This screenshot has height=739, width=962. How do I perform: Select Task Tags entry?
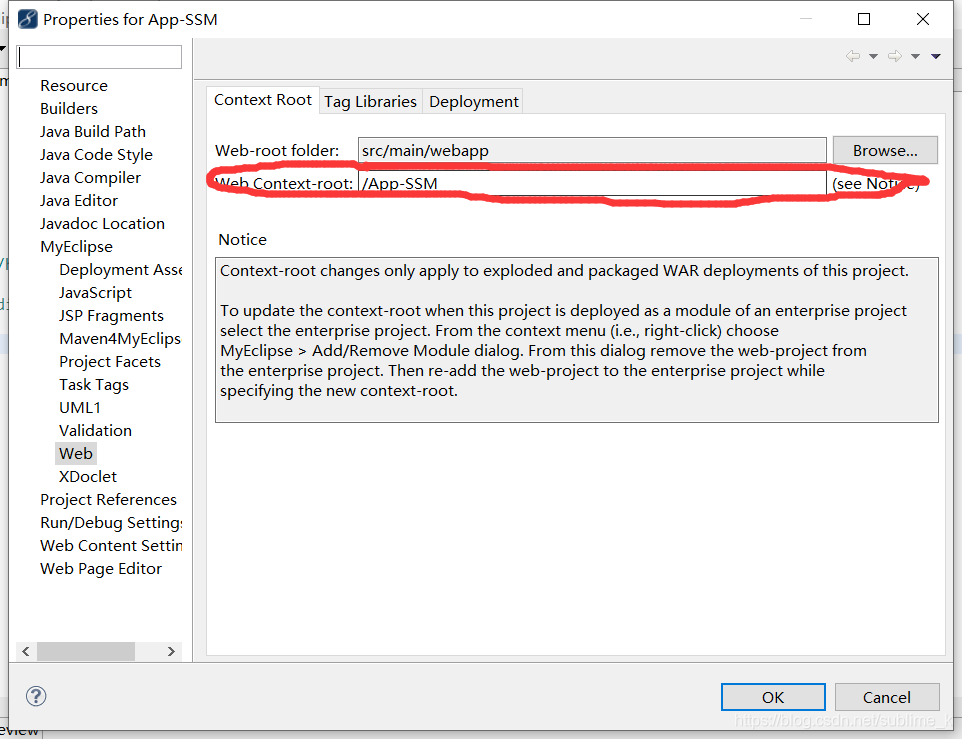[94, 385]
